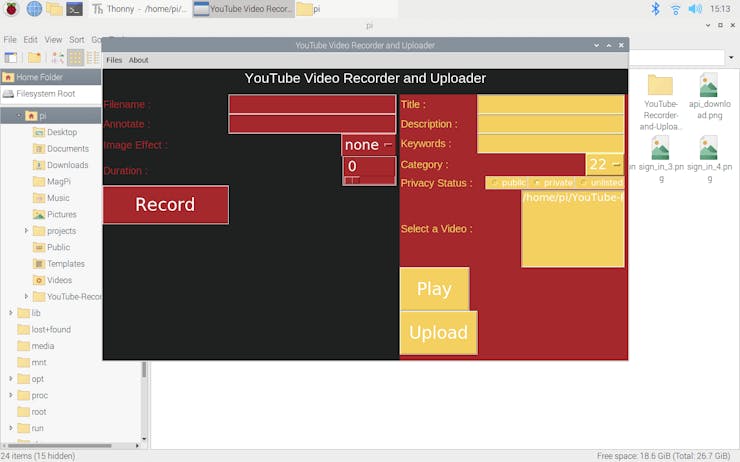Select Filesystem Root in the places panel
Screen dimensions: 740x462
[50, 93]
